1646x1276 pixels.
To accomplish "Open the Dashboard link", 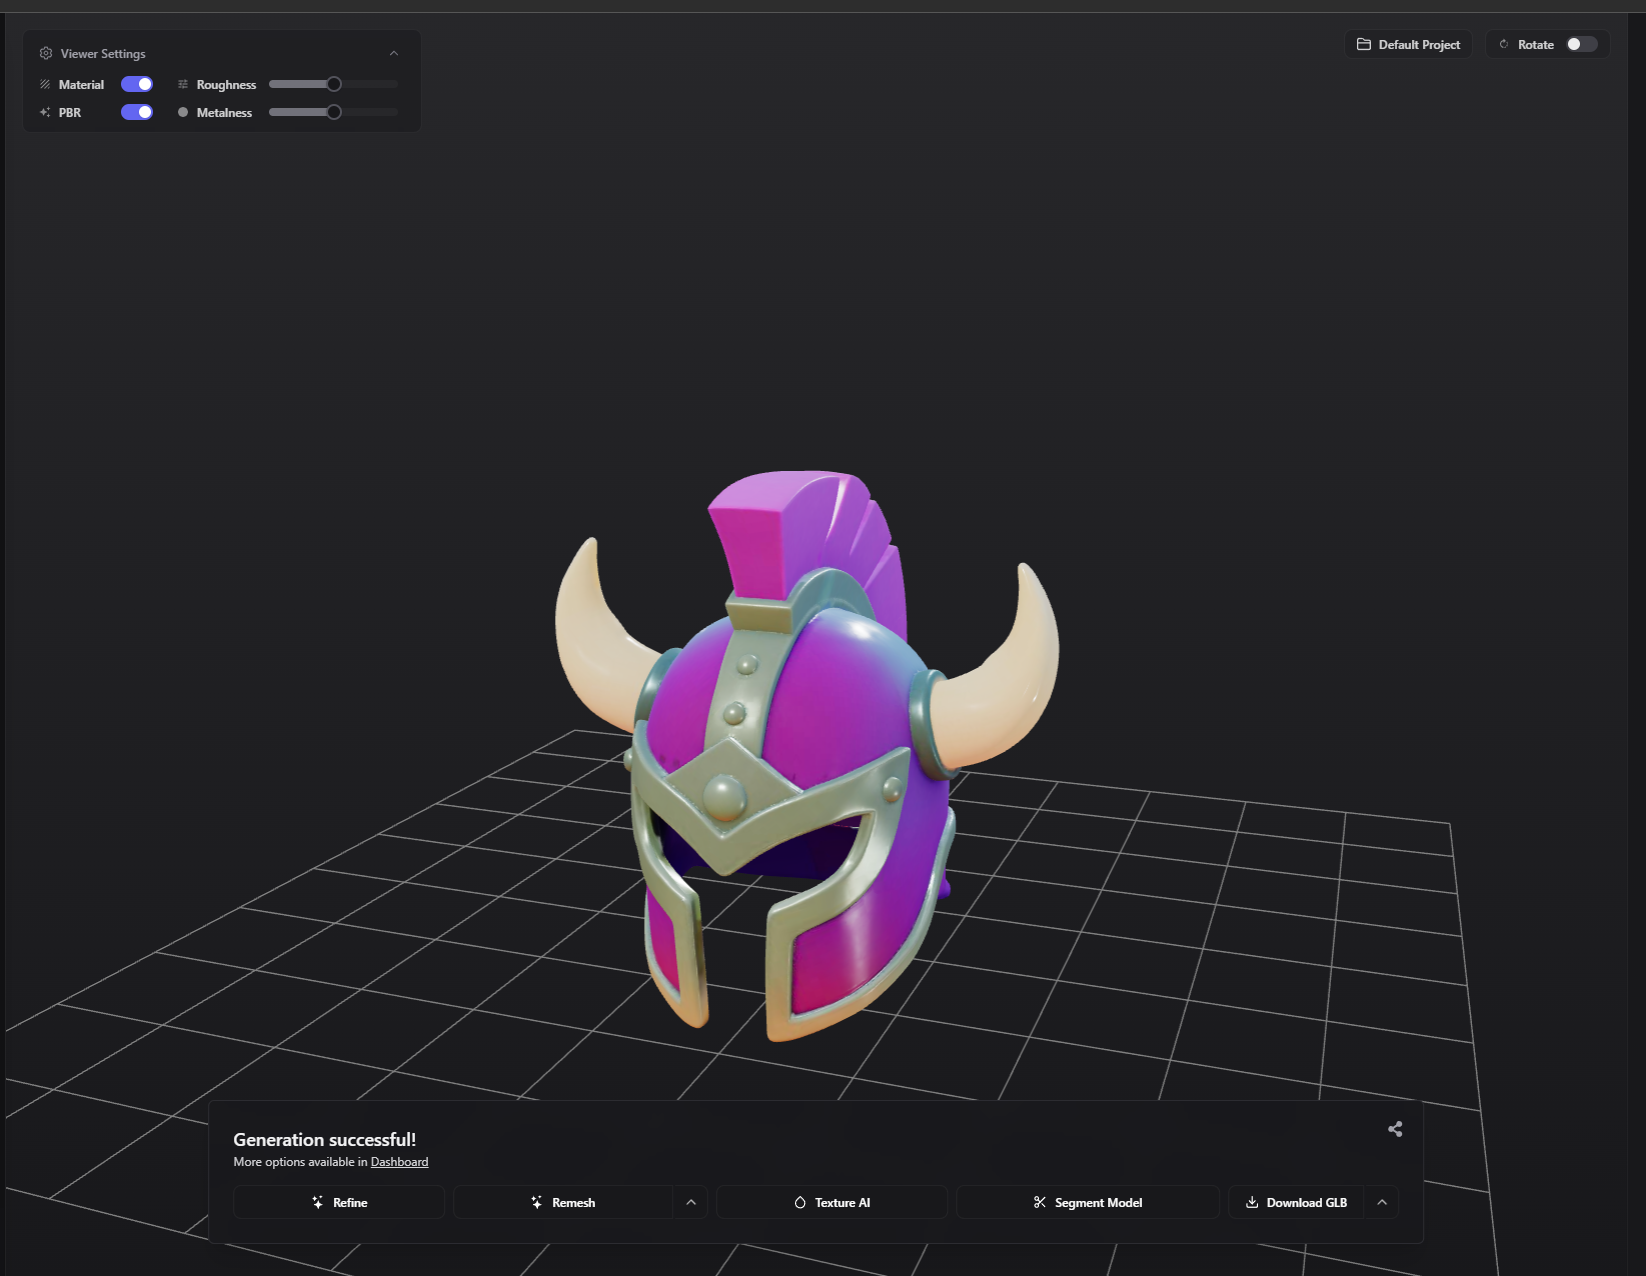I will (398, 1162).
